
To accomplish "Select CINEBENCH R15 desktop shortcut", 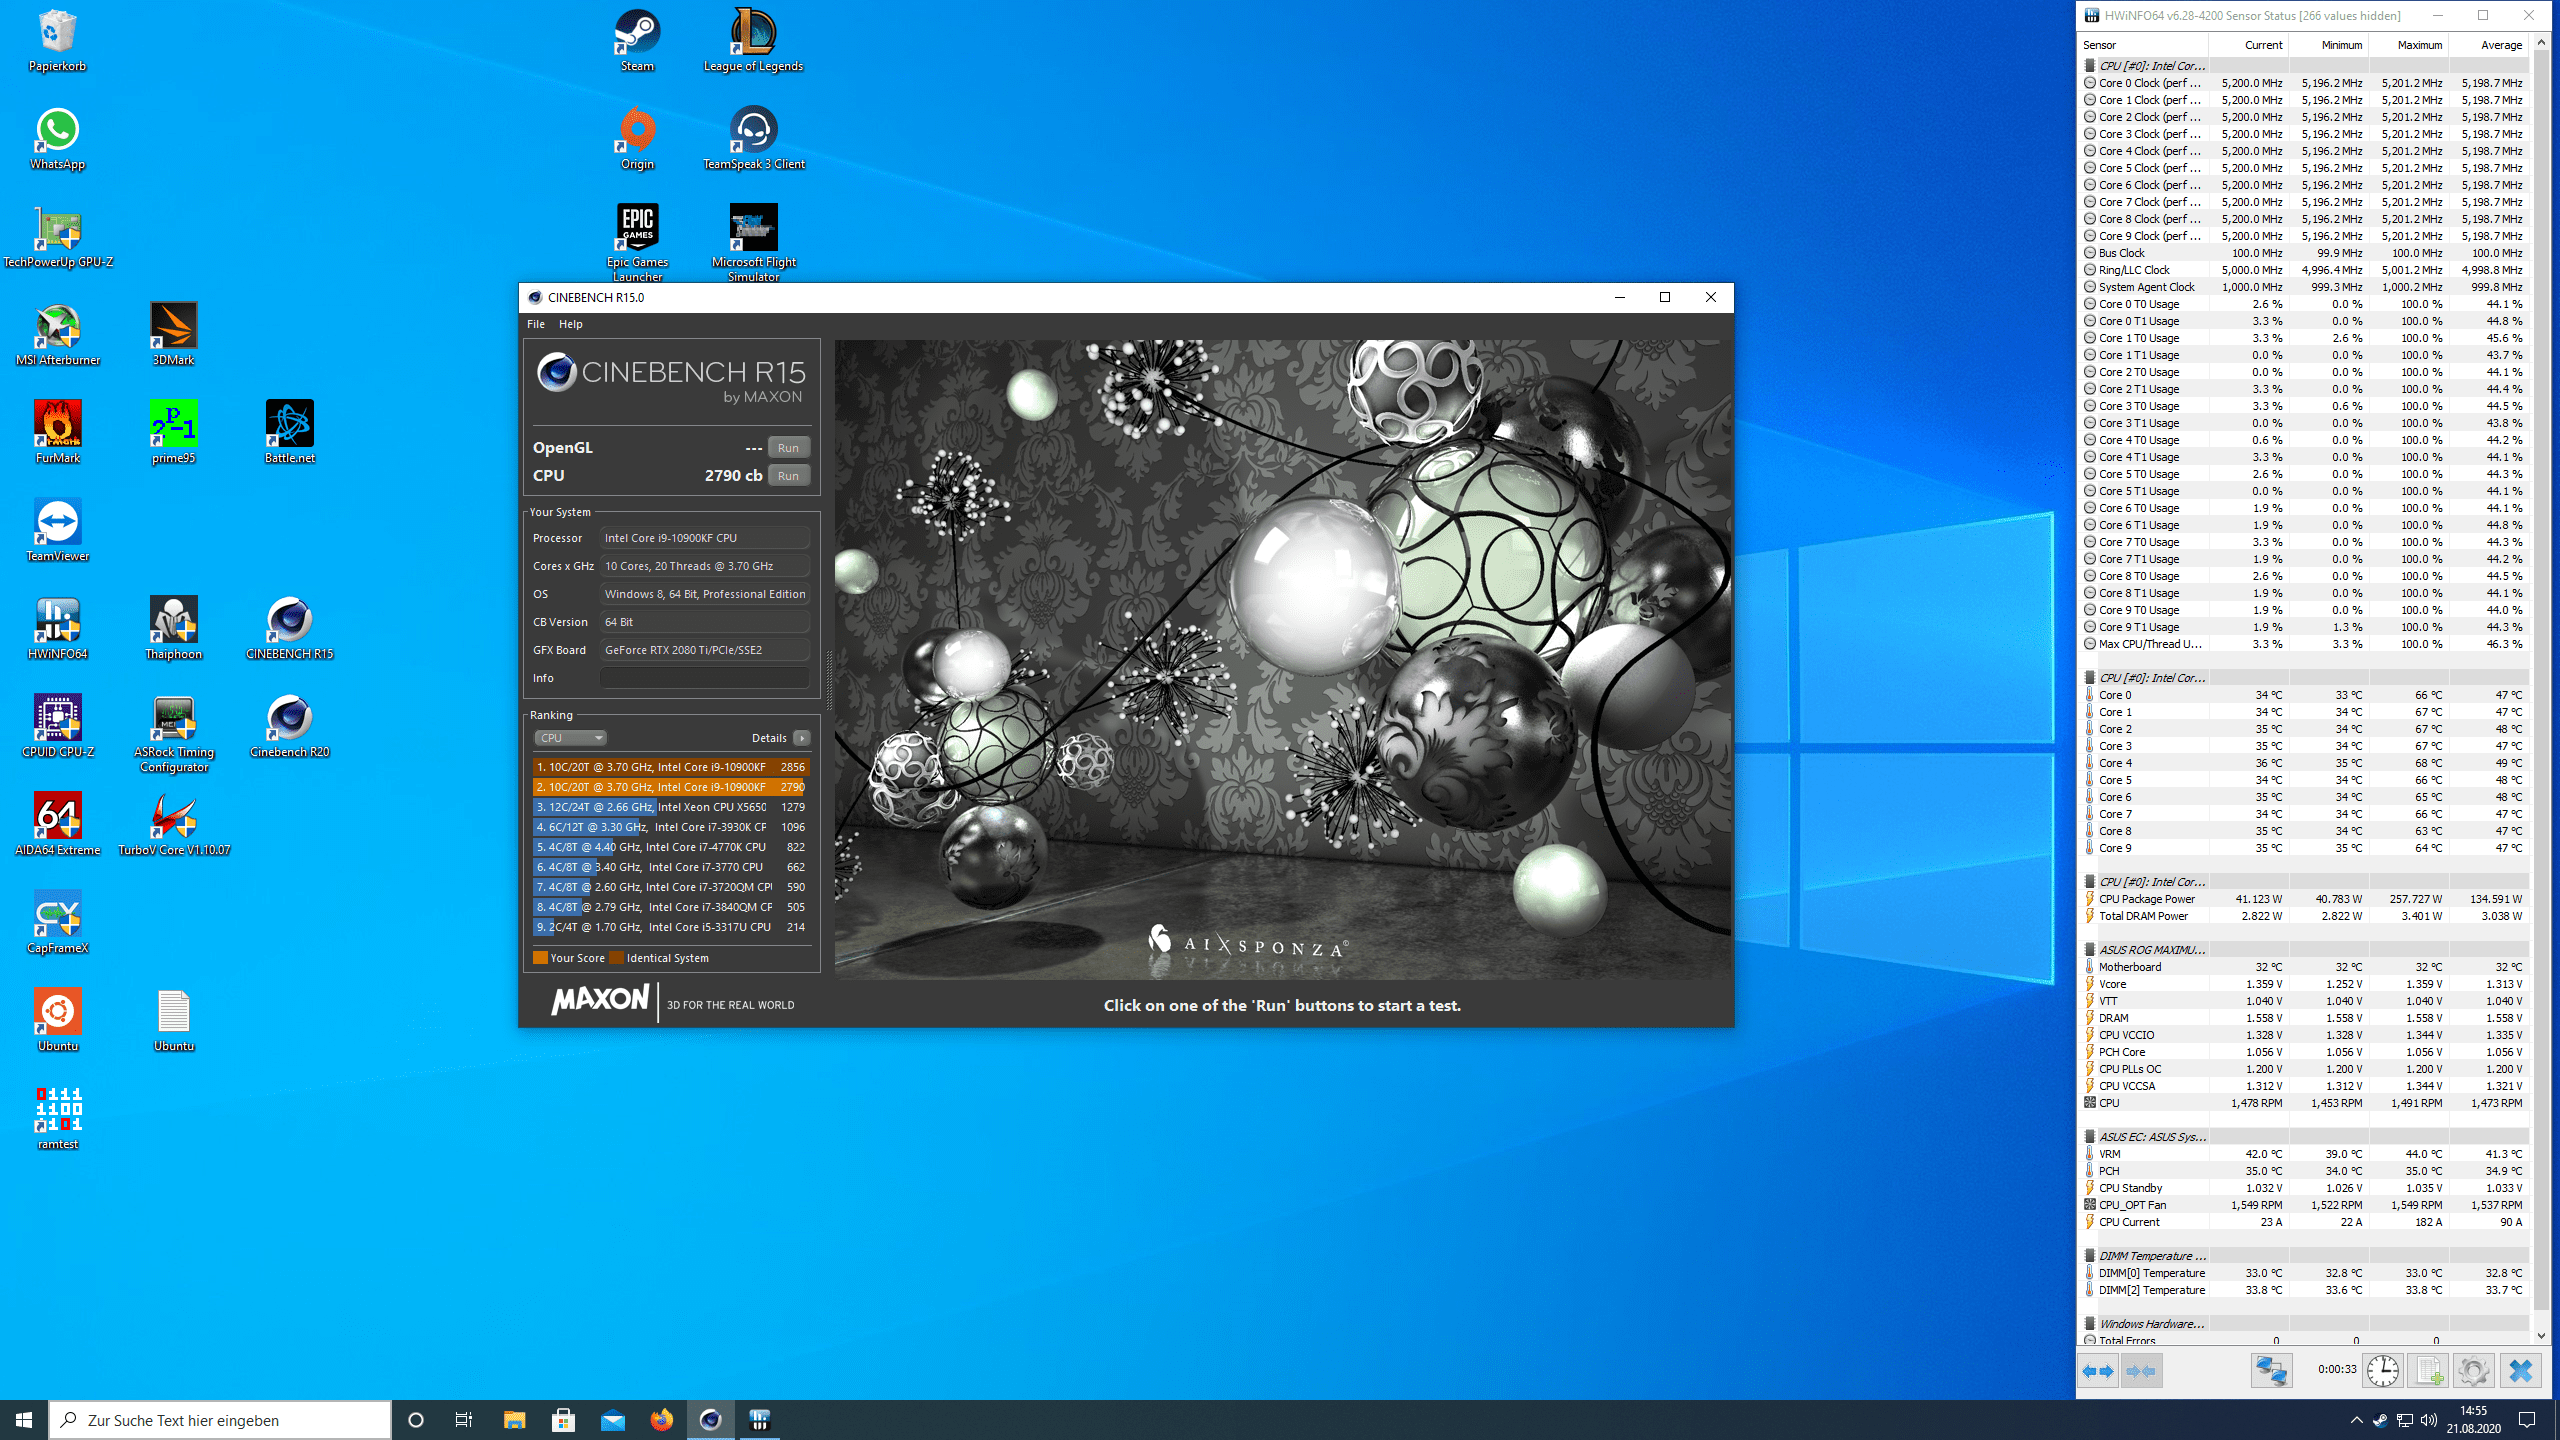I will [x=289, y=629].
